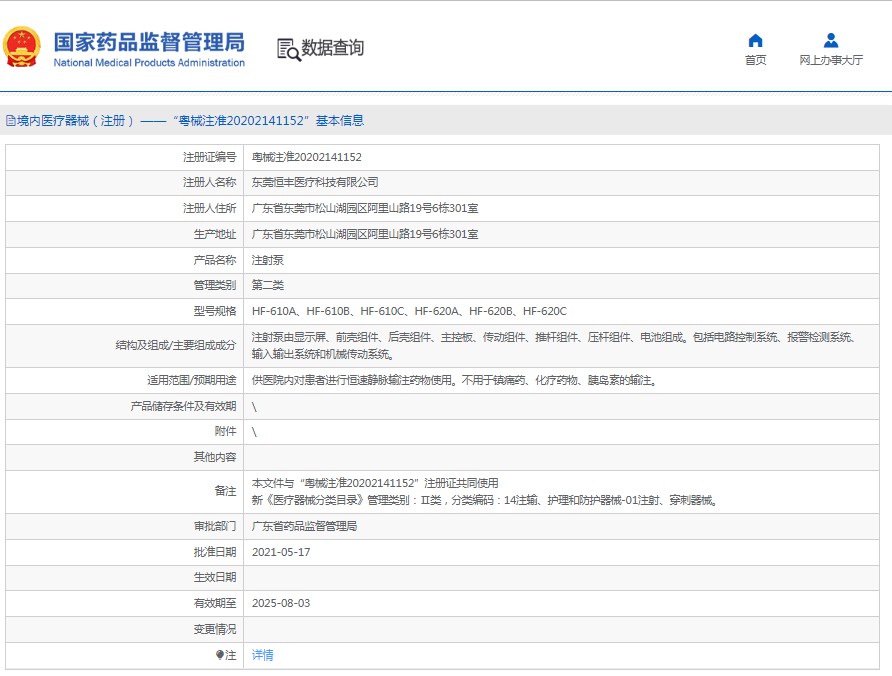The image size is (892, 676).
Task: Select approval date 2021-05-17
Action: 281,552
